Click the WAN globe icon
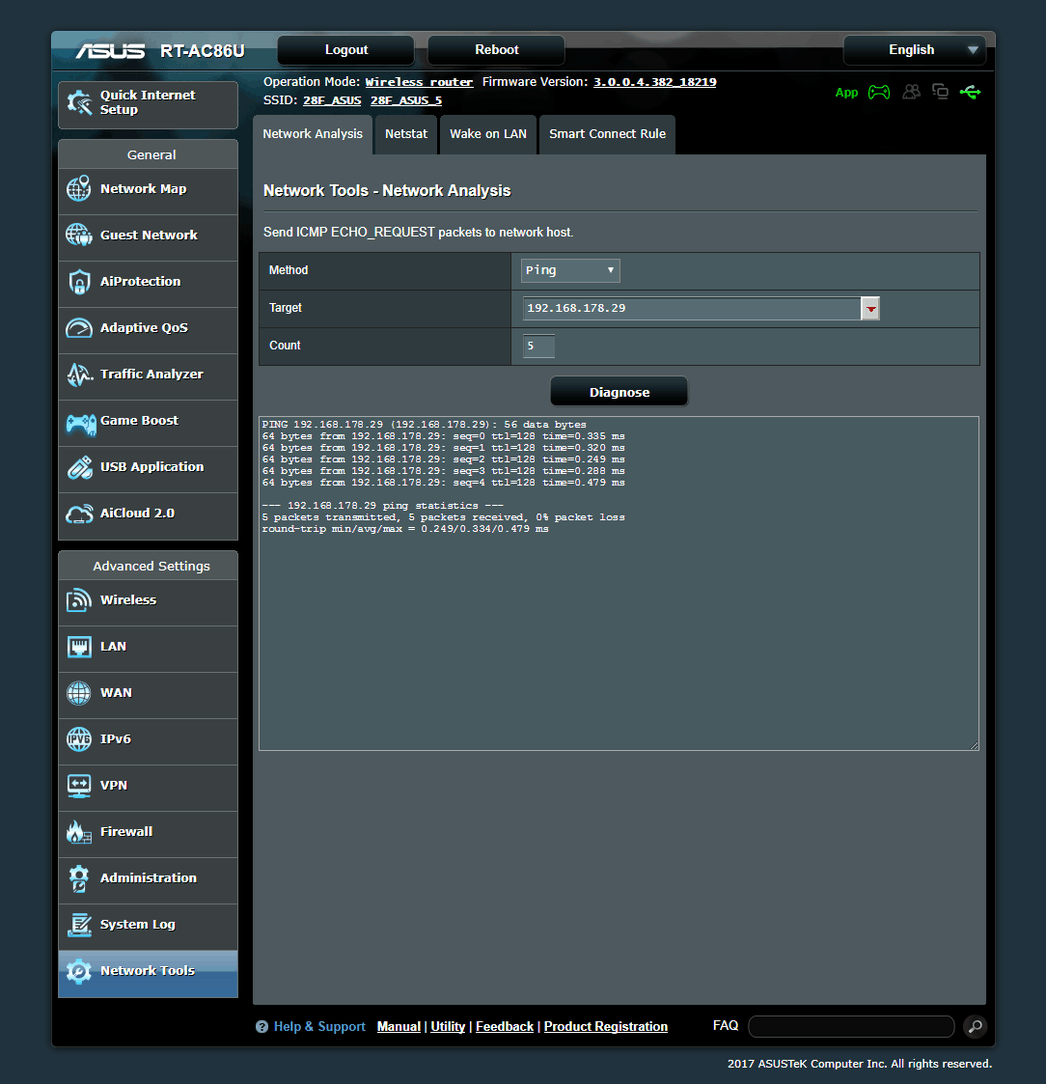 click(x=79, y=693)
